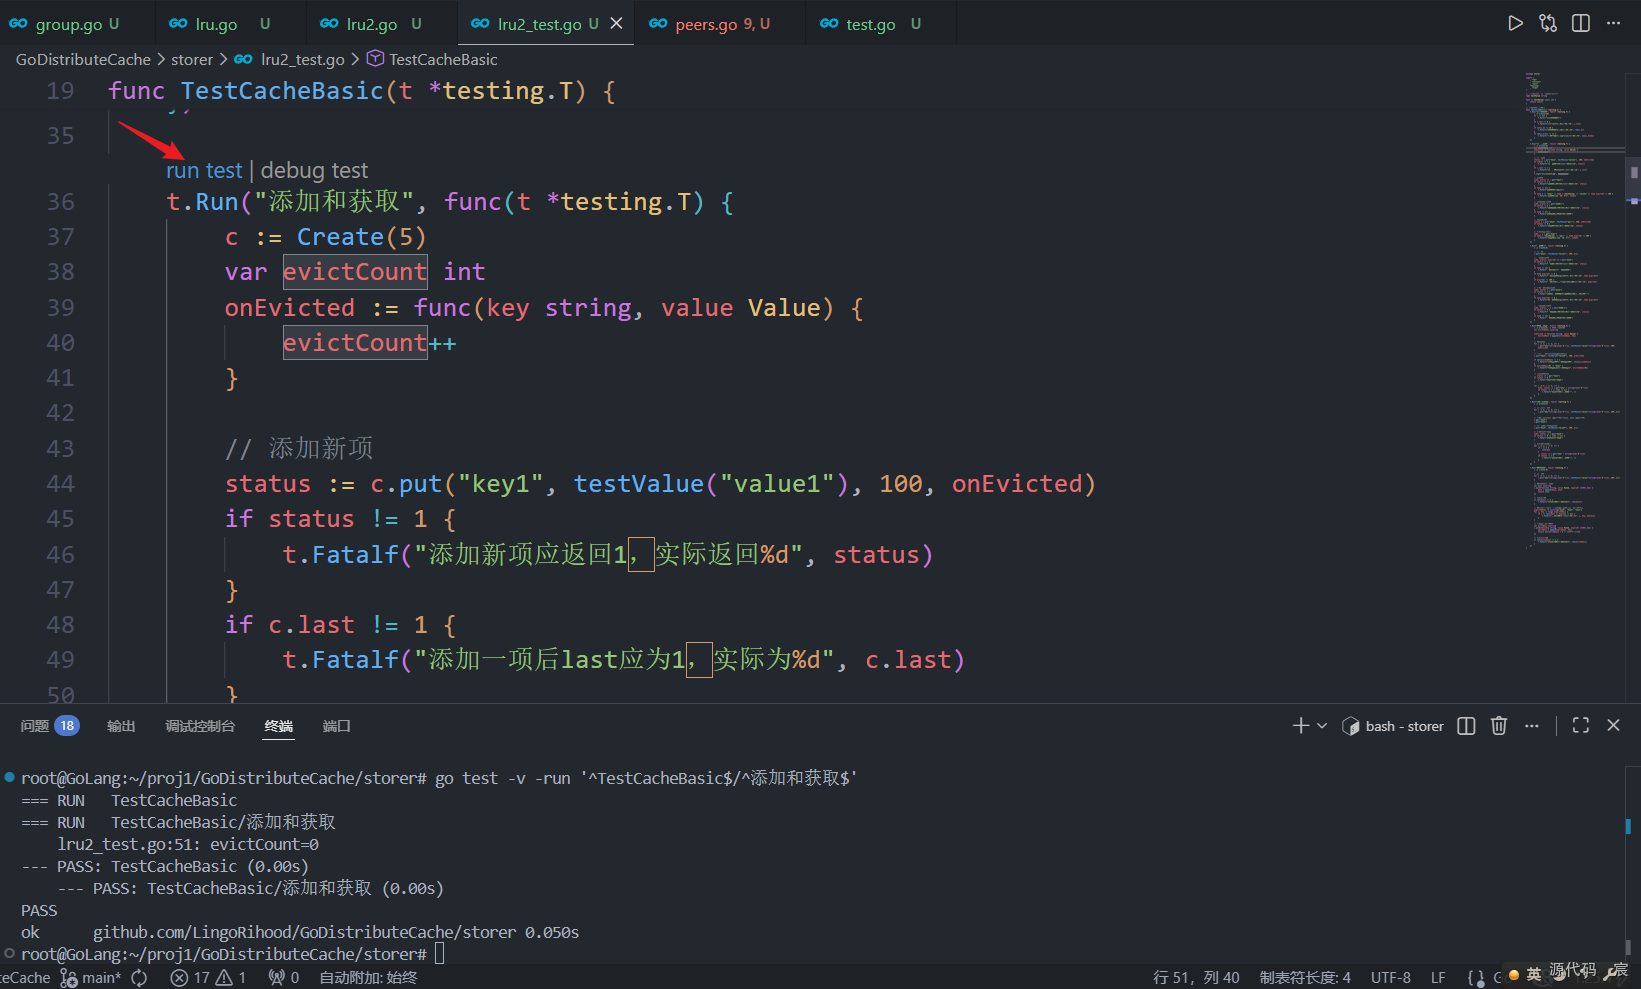1641x989 pixels.
Task: Run the Go file with play icon
Action: pyautogui.click(x=1515, y=23)
